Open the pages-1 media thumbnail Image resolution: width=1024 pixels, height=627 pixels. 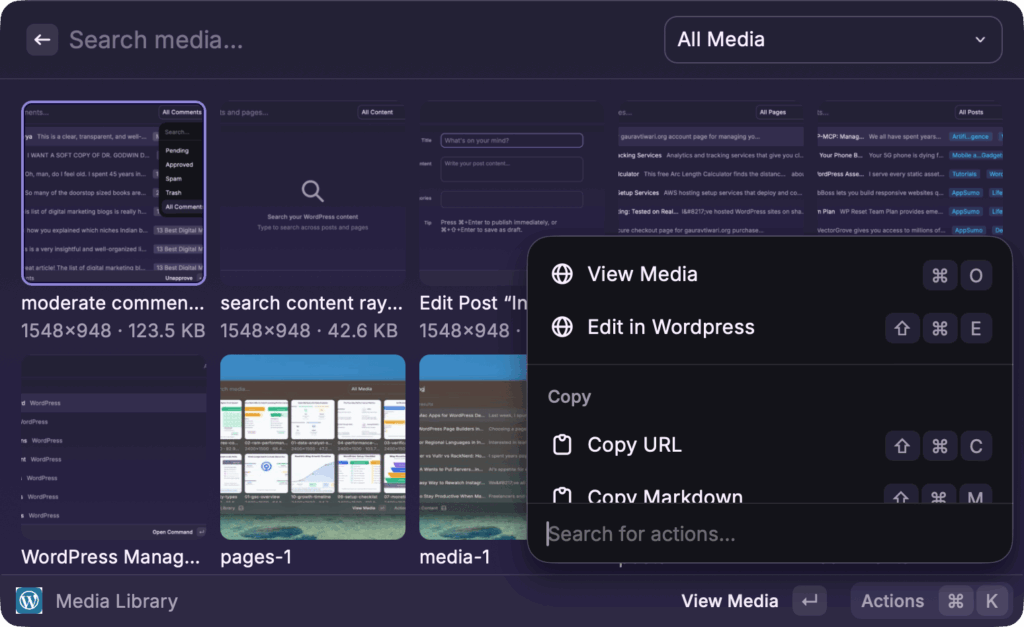pos(312,446)
